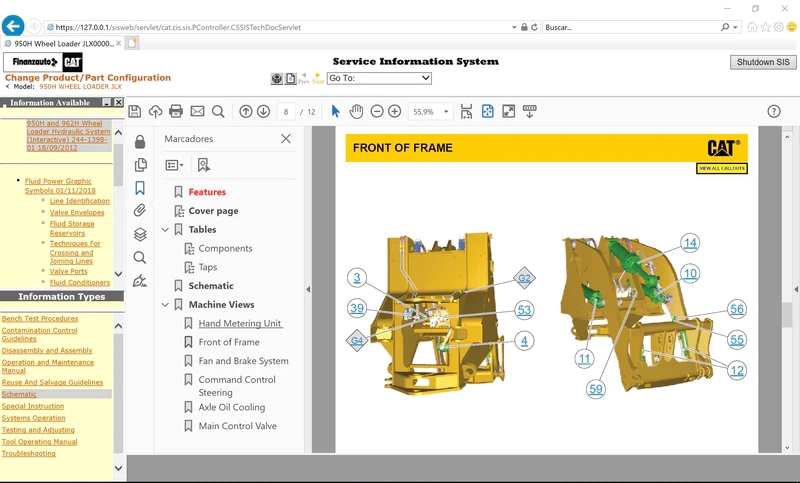Open the Go To dropdown
Screen dimensions: 800x483
(379, 78)
